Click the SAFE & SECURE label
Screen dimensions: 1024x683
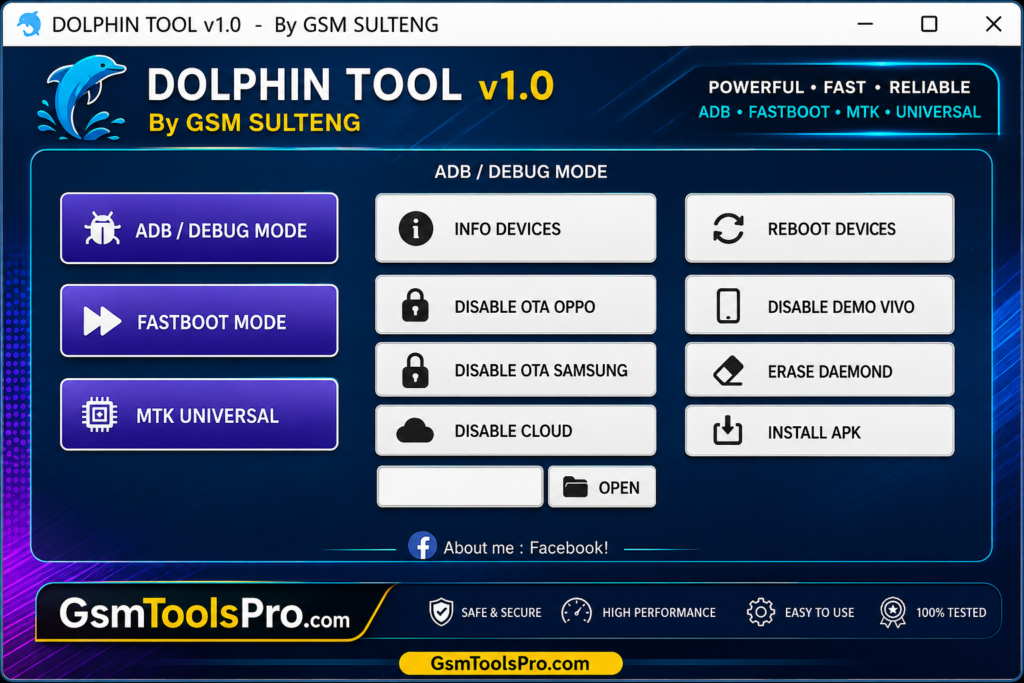click(x=501, y=612)
